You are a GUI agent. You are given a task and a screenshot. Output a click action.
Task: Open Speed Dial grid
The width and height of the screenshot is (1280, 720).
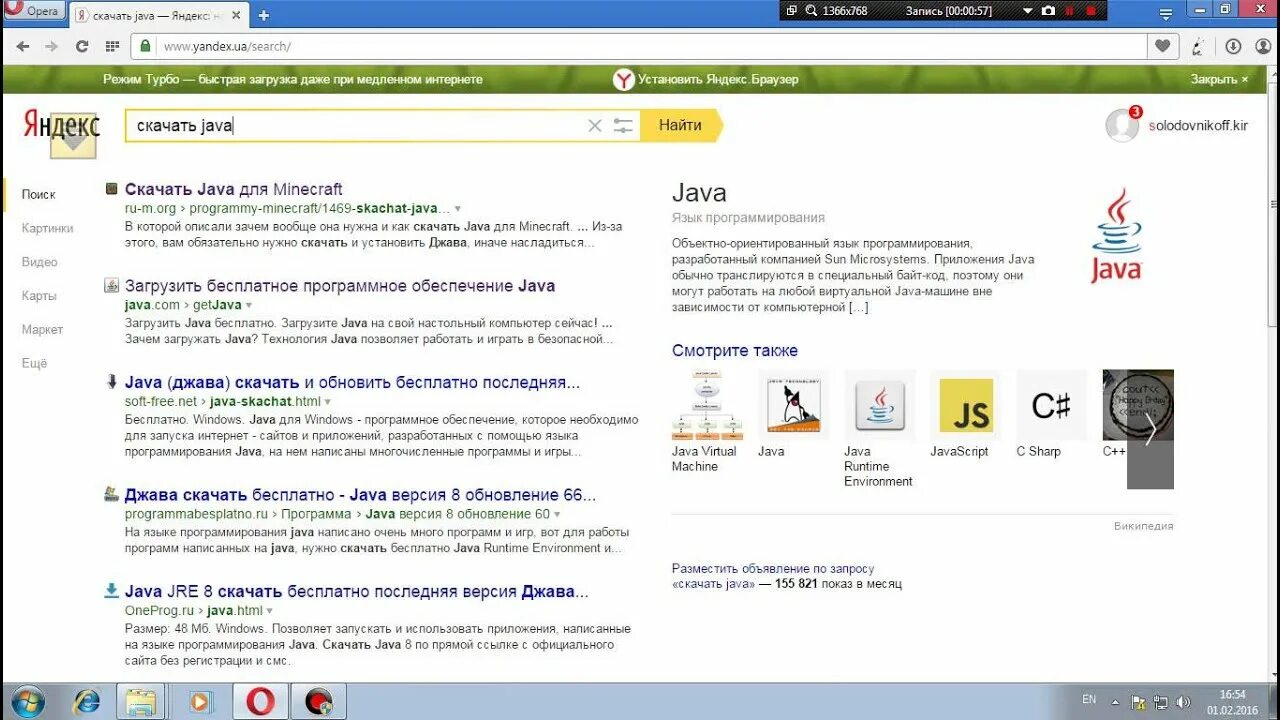(x=112, y=46)
